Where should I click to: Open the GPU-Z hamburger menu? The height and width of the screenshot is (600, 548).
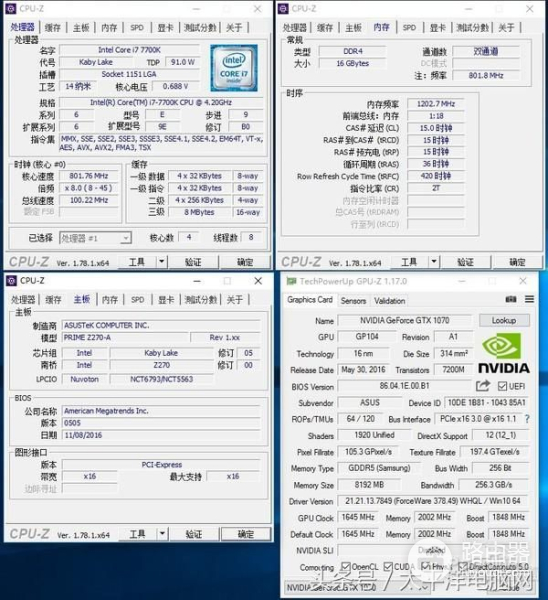pos(529,299)
